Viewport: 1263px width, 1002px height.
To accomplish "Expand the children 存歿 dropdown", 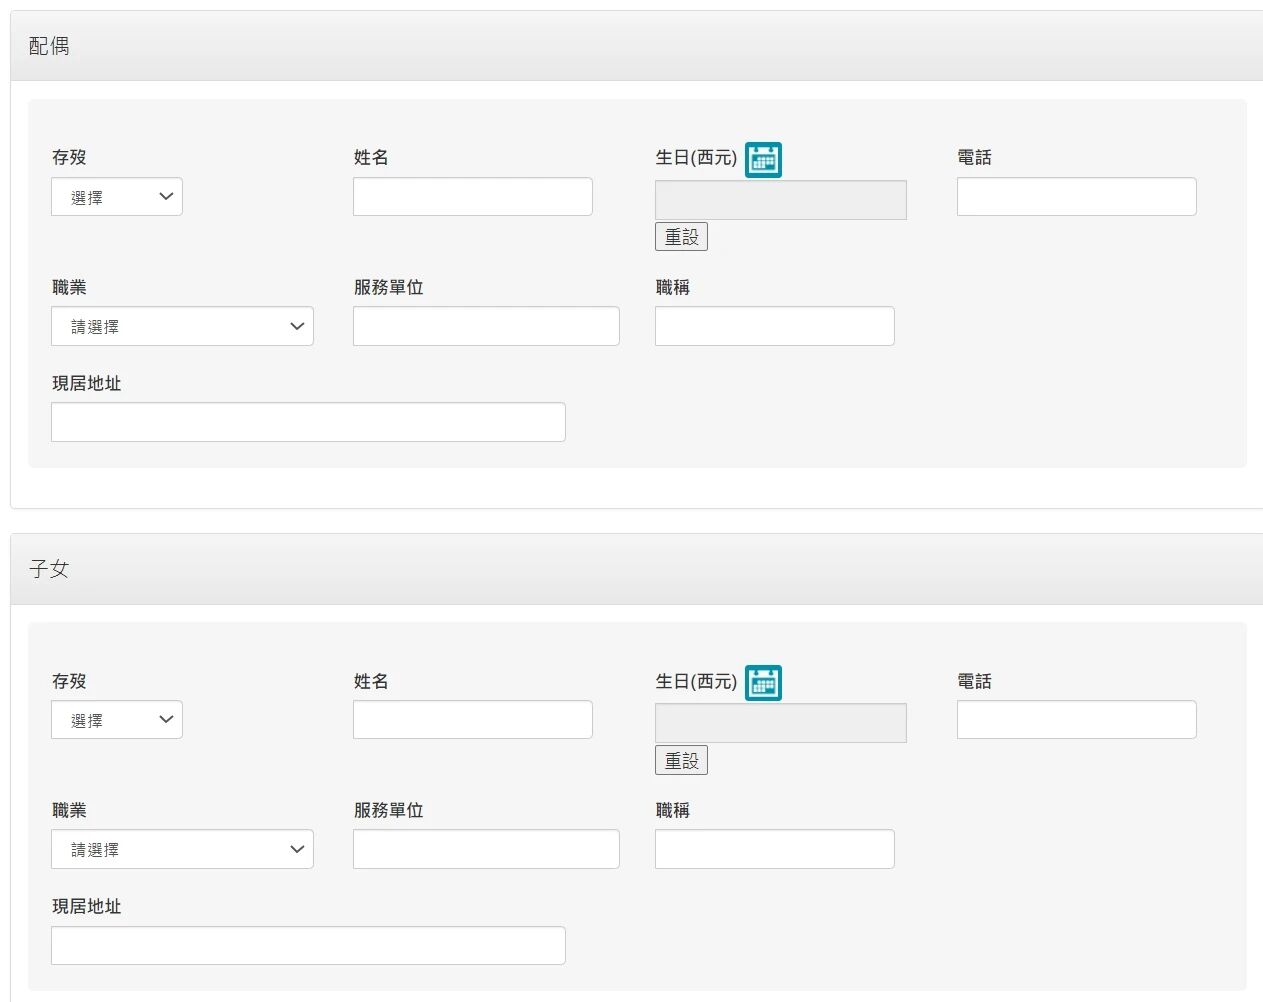I will pyautogui.click(x=117, y=720).
